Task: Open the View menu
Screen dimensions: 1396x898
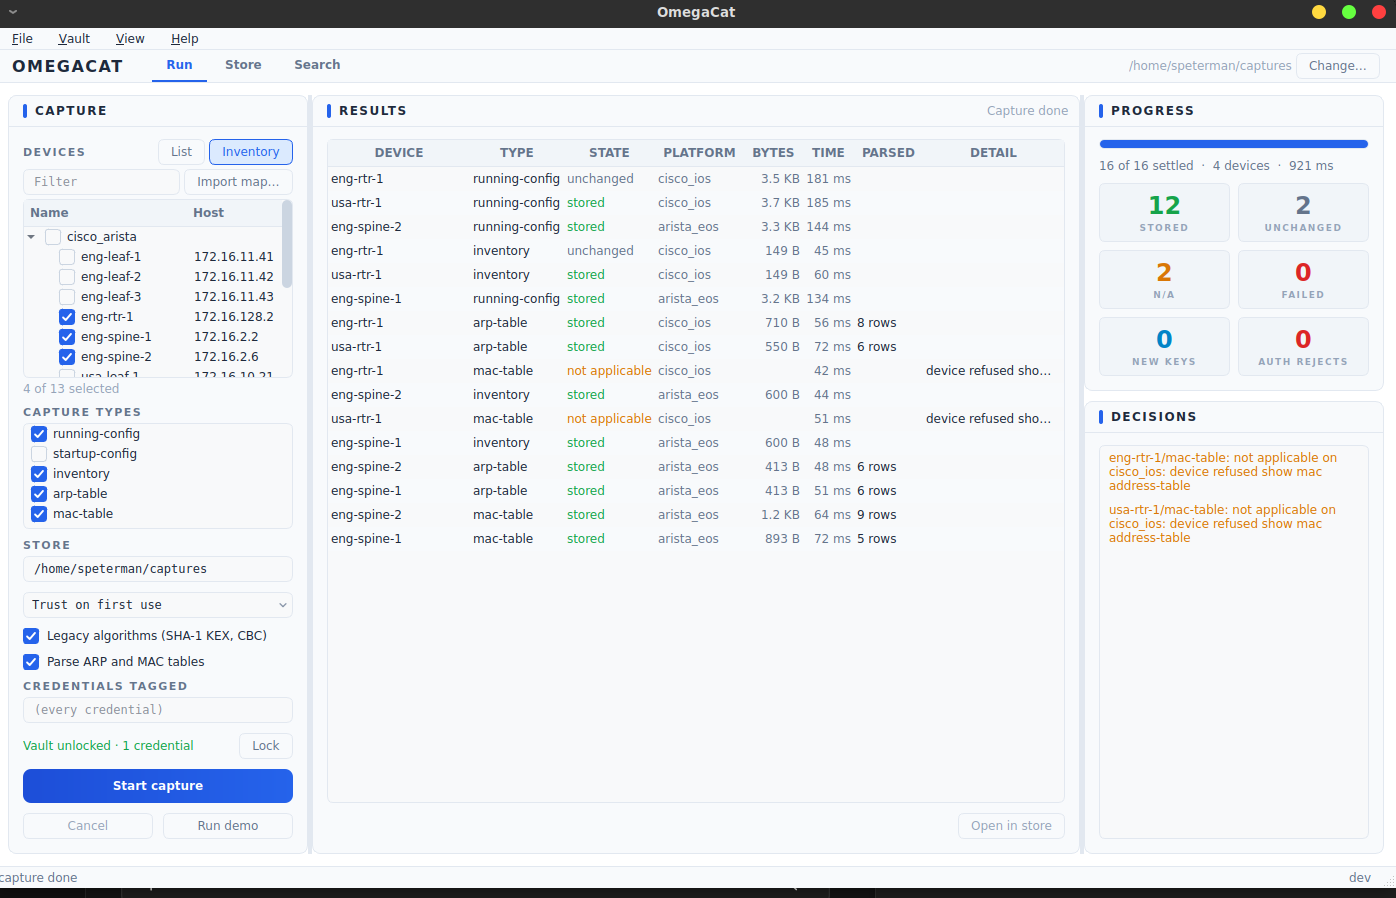Action: [130, 39]
